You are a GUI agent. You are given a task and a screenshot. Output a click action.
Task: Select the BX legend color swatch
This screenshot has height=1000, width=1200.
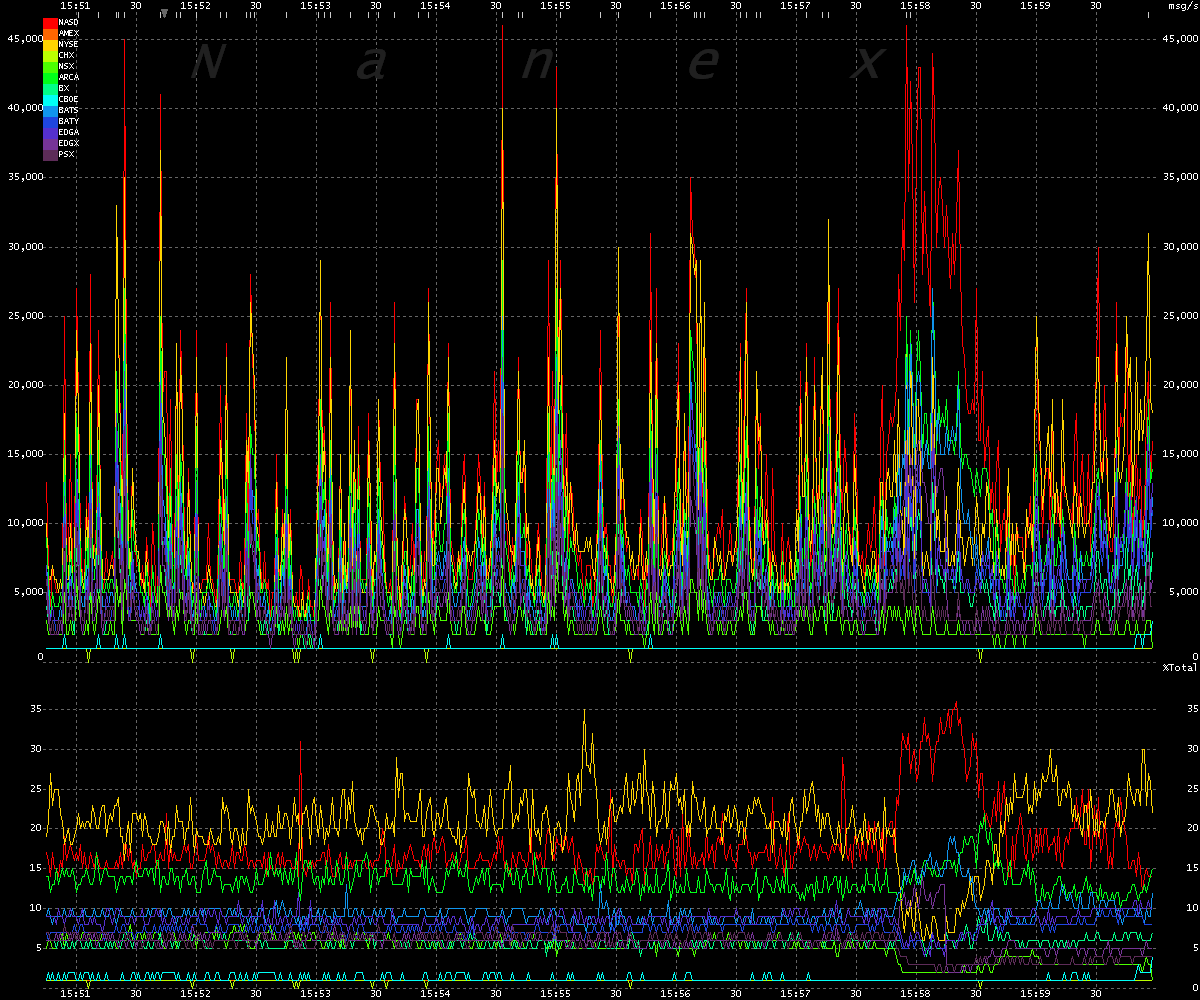coord(50,88)
